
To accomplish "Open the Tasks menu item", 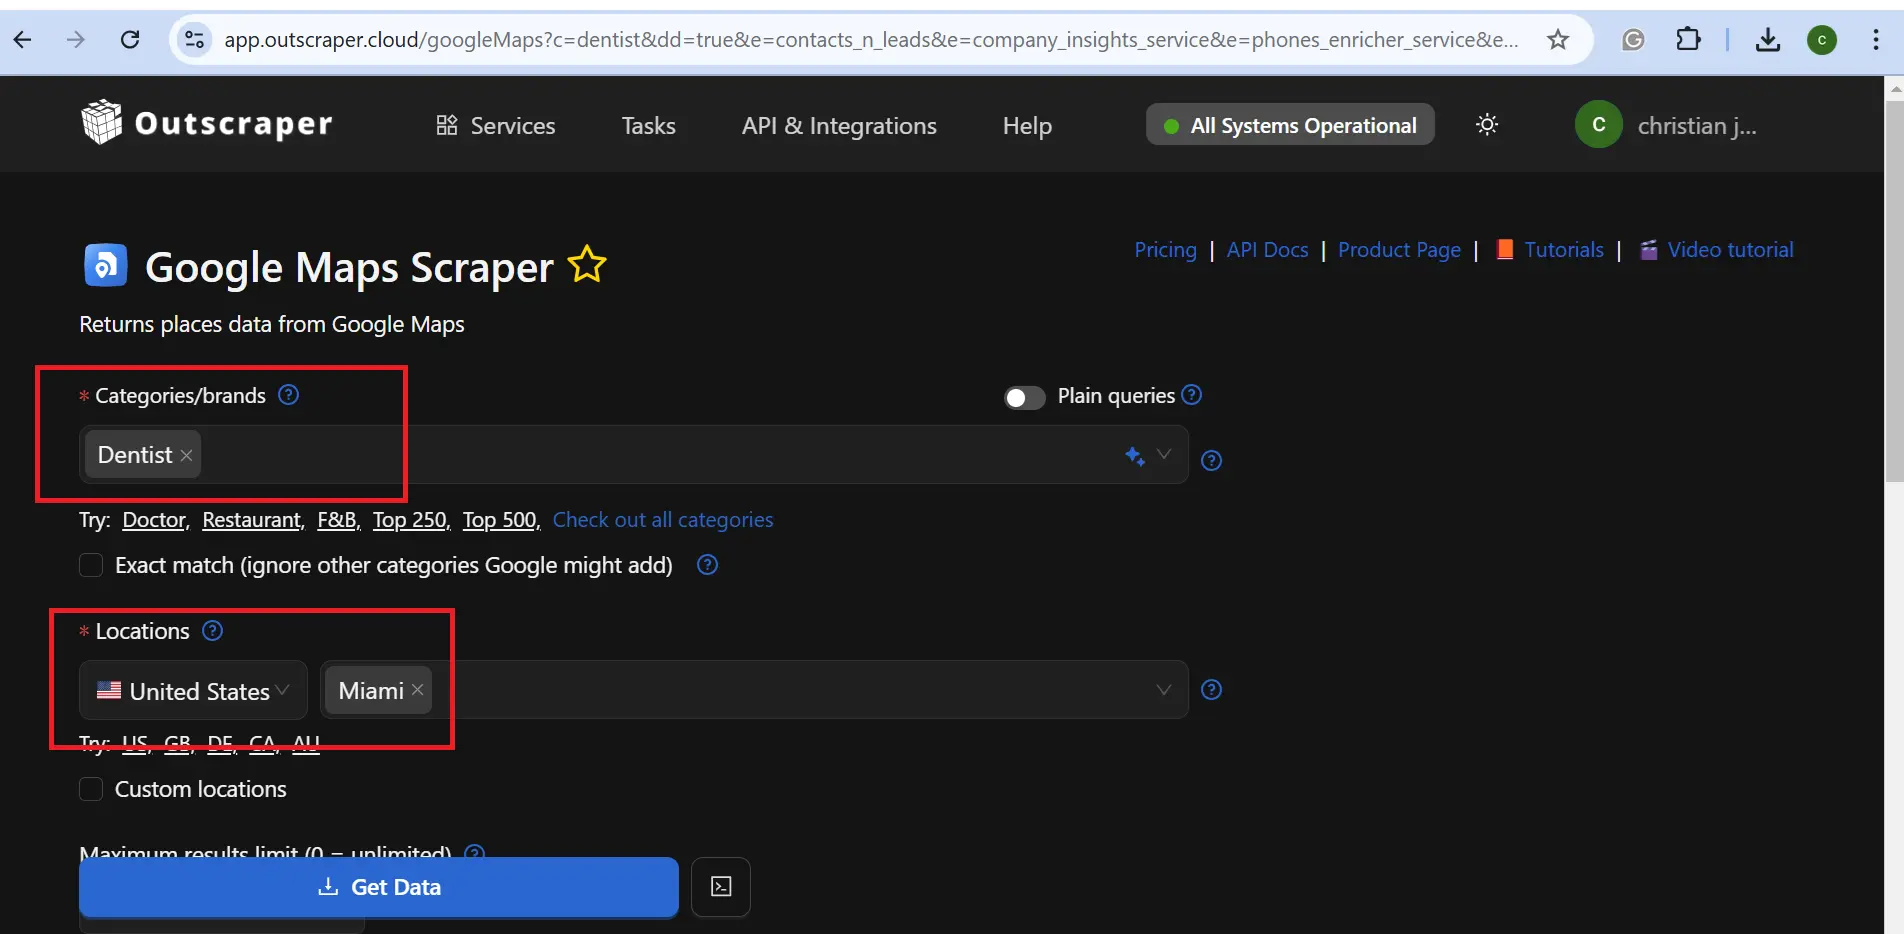I will 648,126.
